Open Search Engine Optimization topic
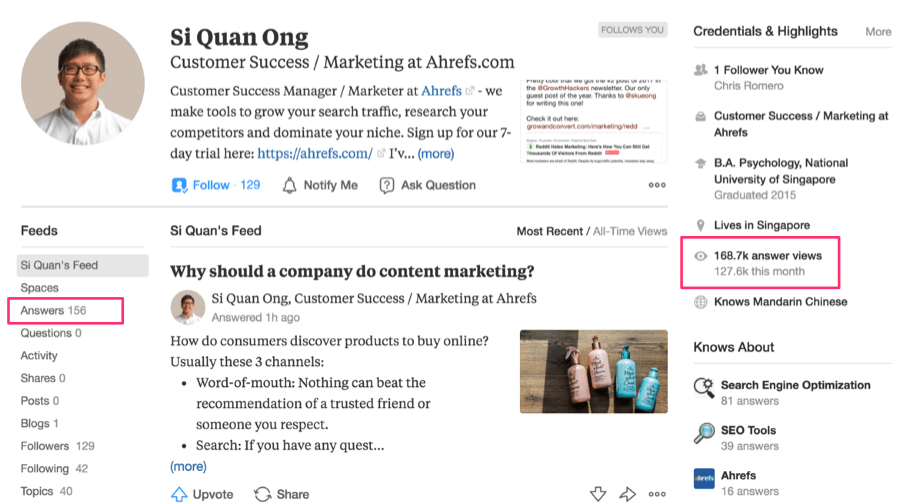 pyautogui.click(x=796, y=385)
